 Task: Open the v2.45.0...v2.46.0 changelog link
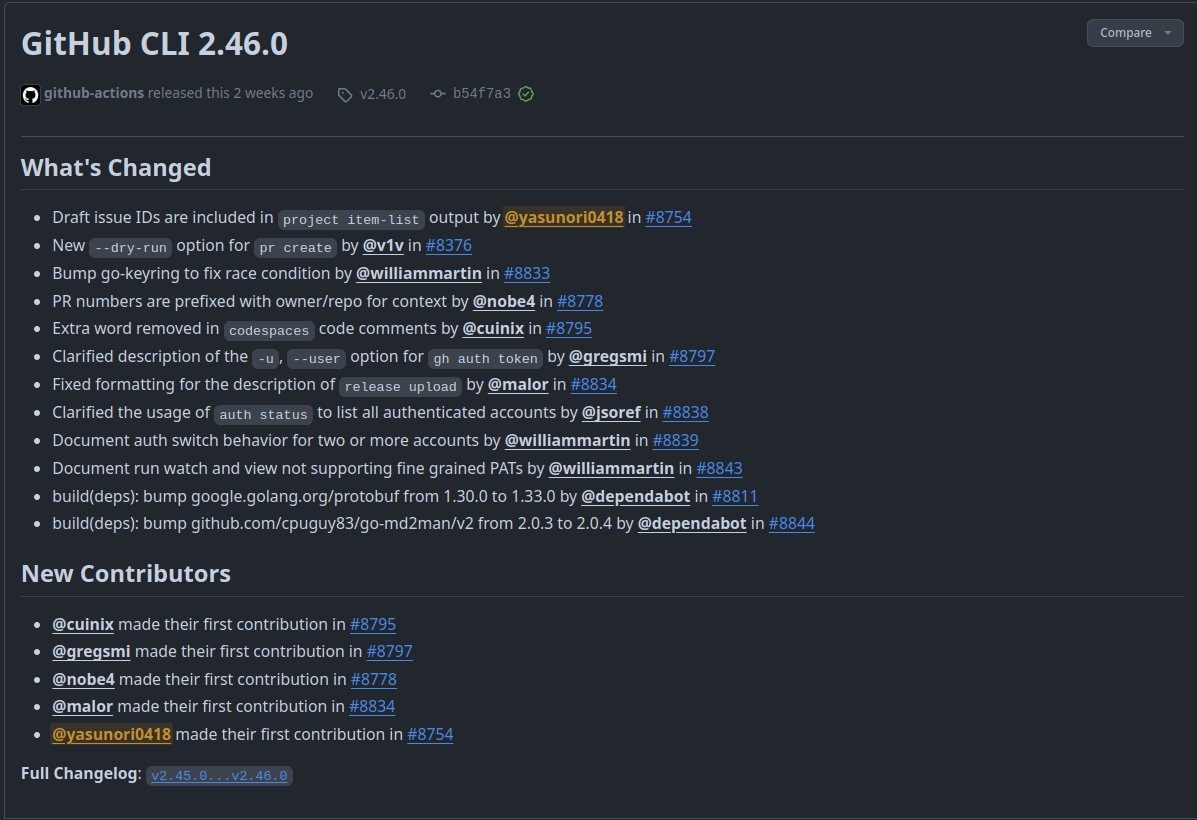pos(219,776)
